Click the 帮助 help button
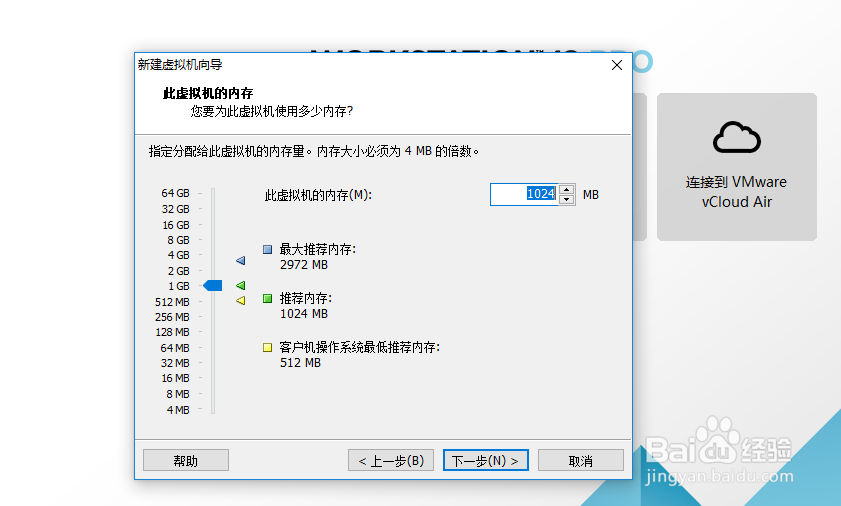Viewport: 841px width, 506px height. coord(186,460)
